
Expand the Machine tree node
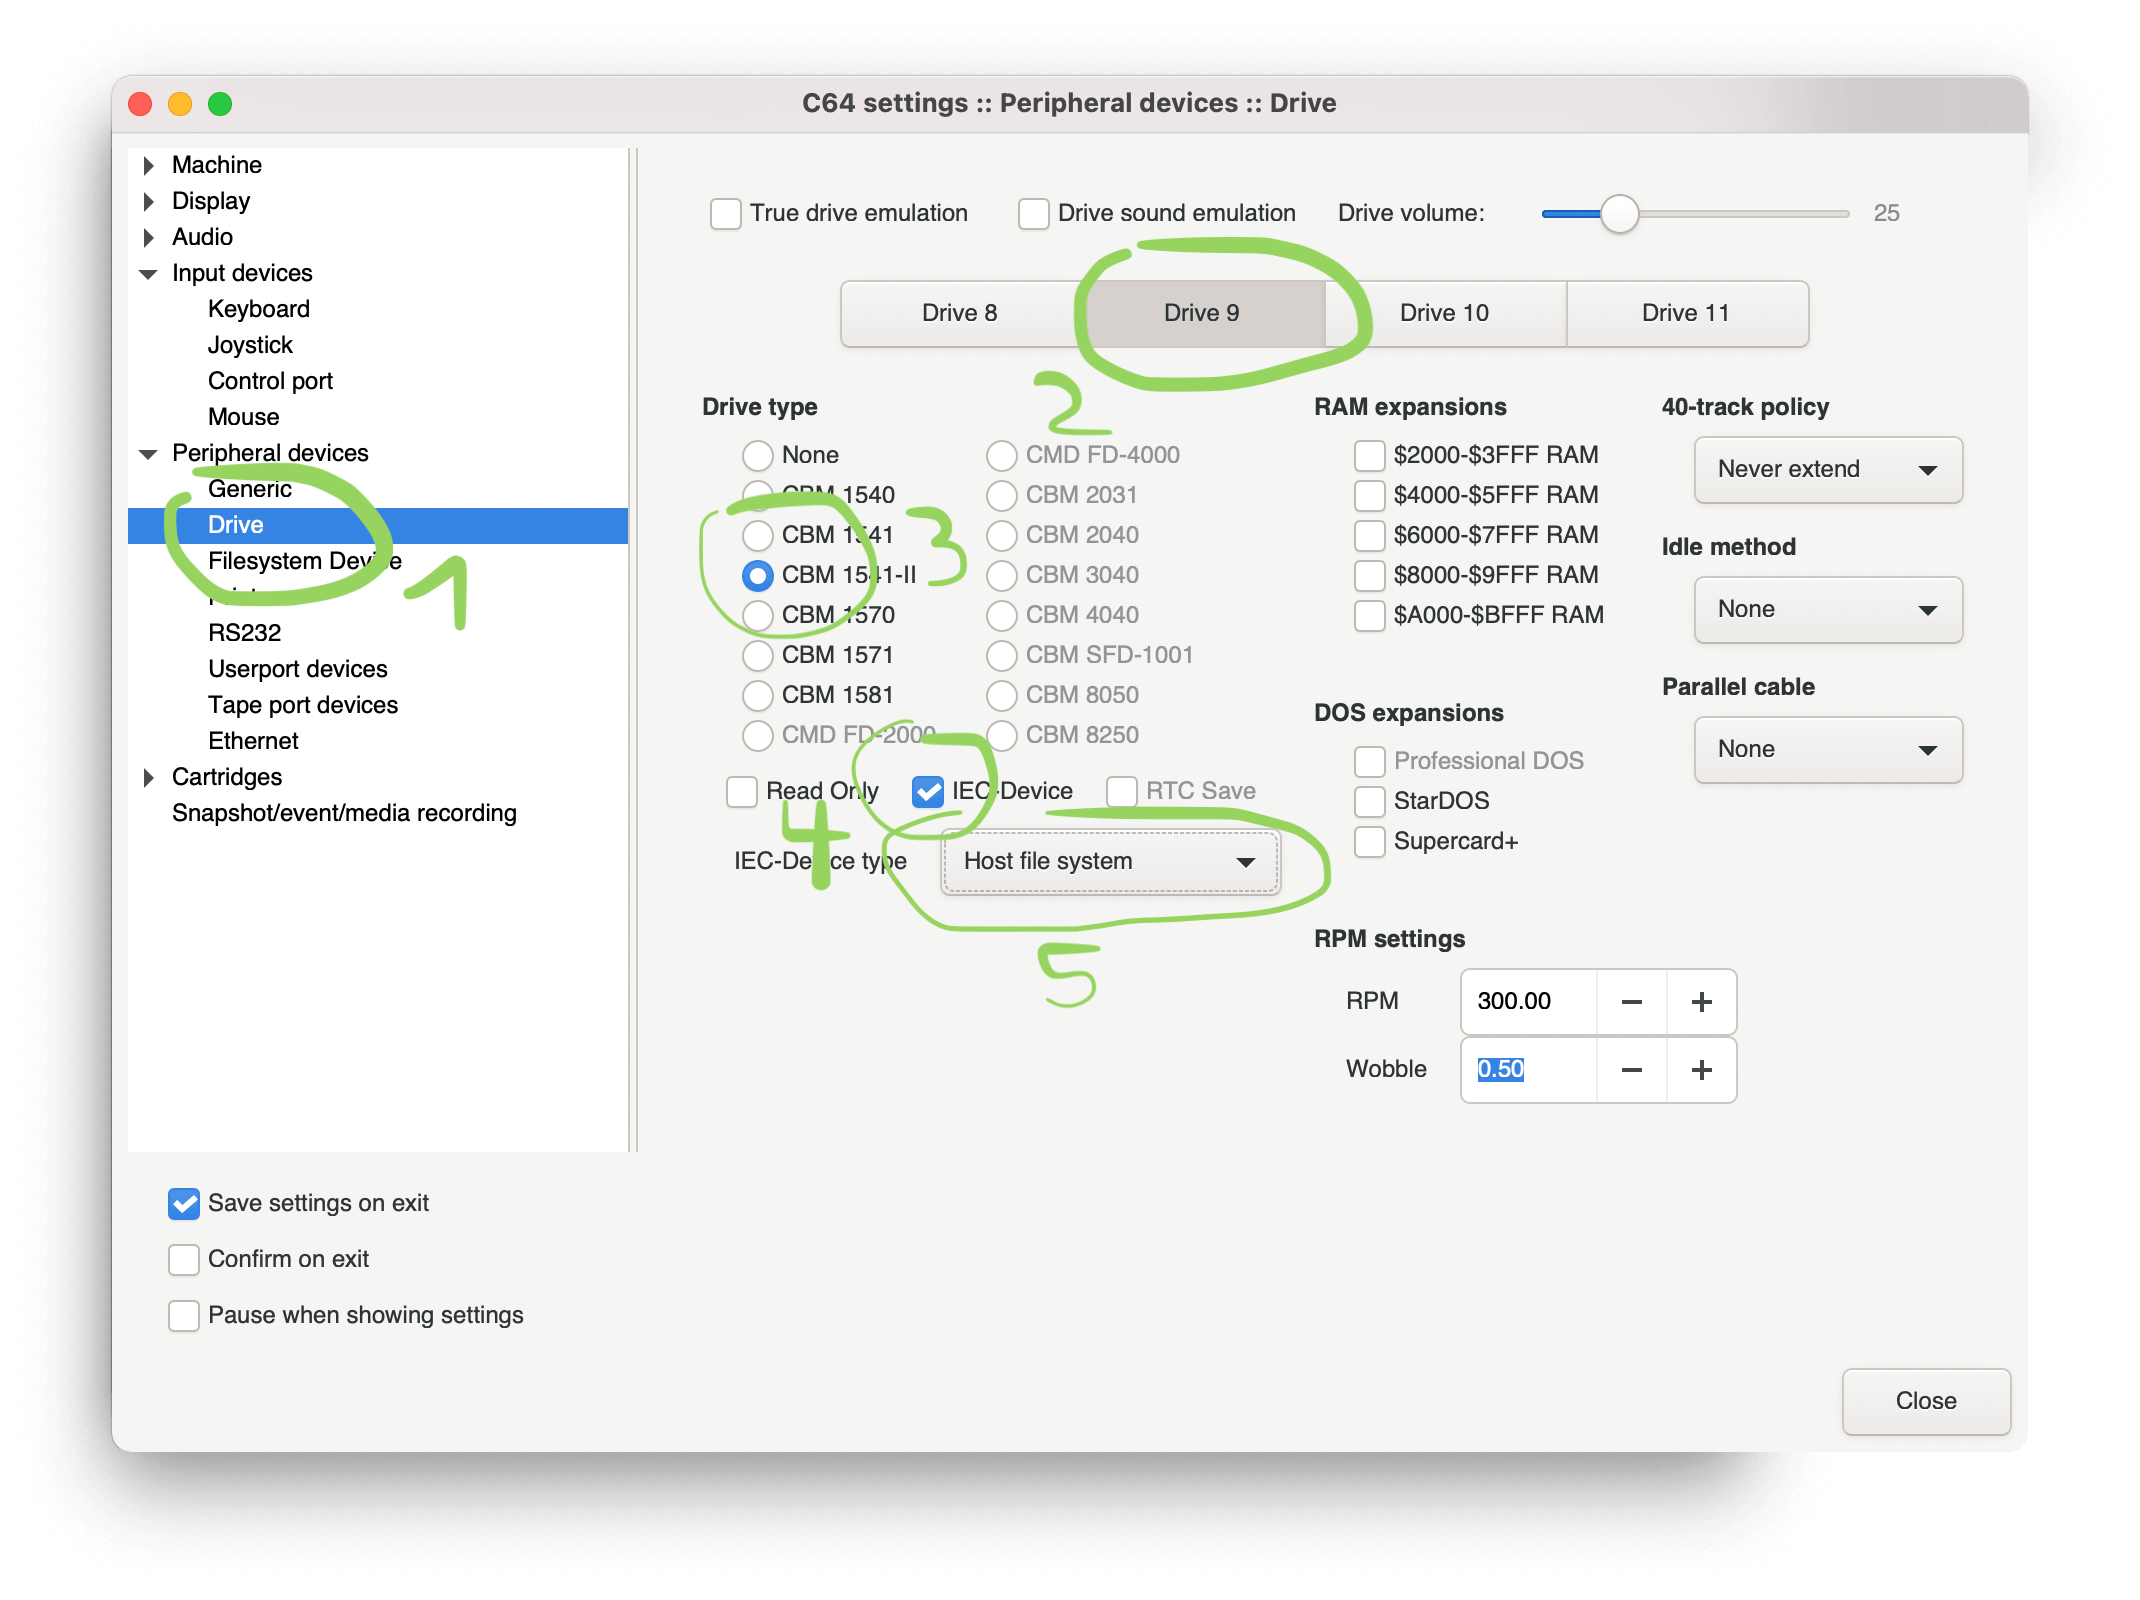tap(149, 165)
